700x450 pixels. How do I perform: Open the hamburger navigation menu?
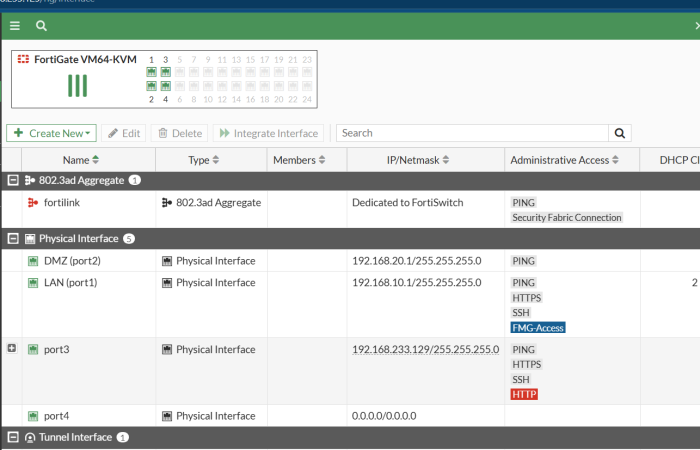click(15, 26)
